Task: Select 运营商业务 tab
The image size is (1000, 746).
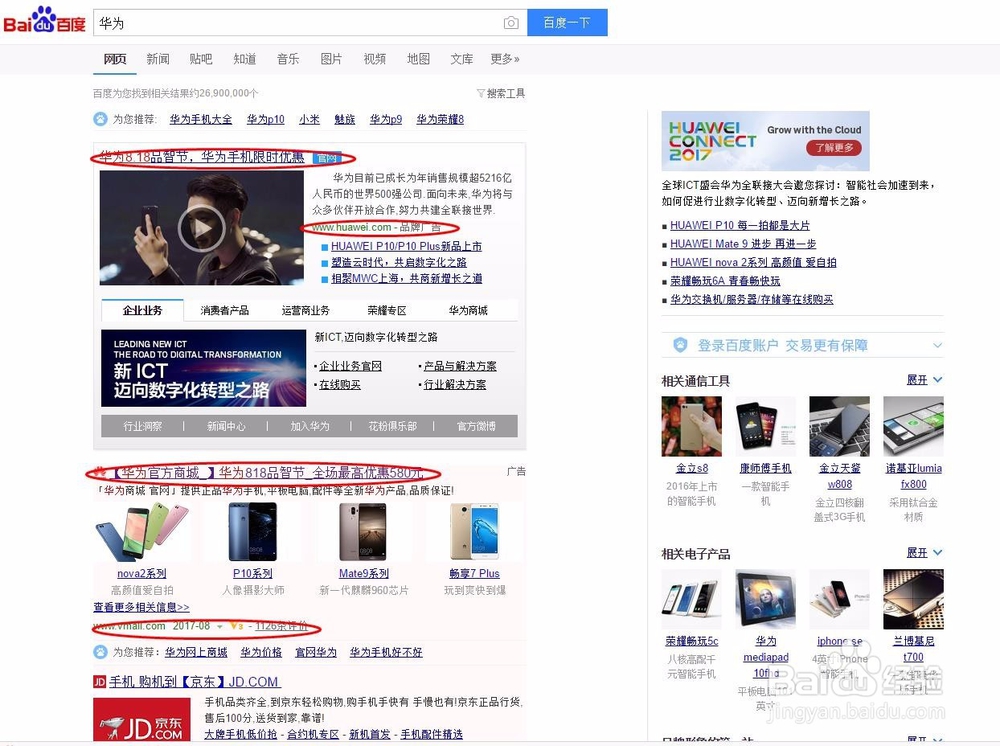Action: [x=305, y=310]
